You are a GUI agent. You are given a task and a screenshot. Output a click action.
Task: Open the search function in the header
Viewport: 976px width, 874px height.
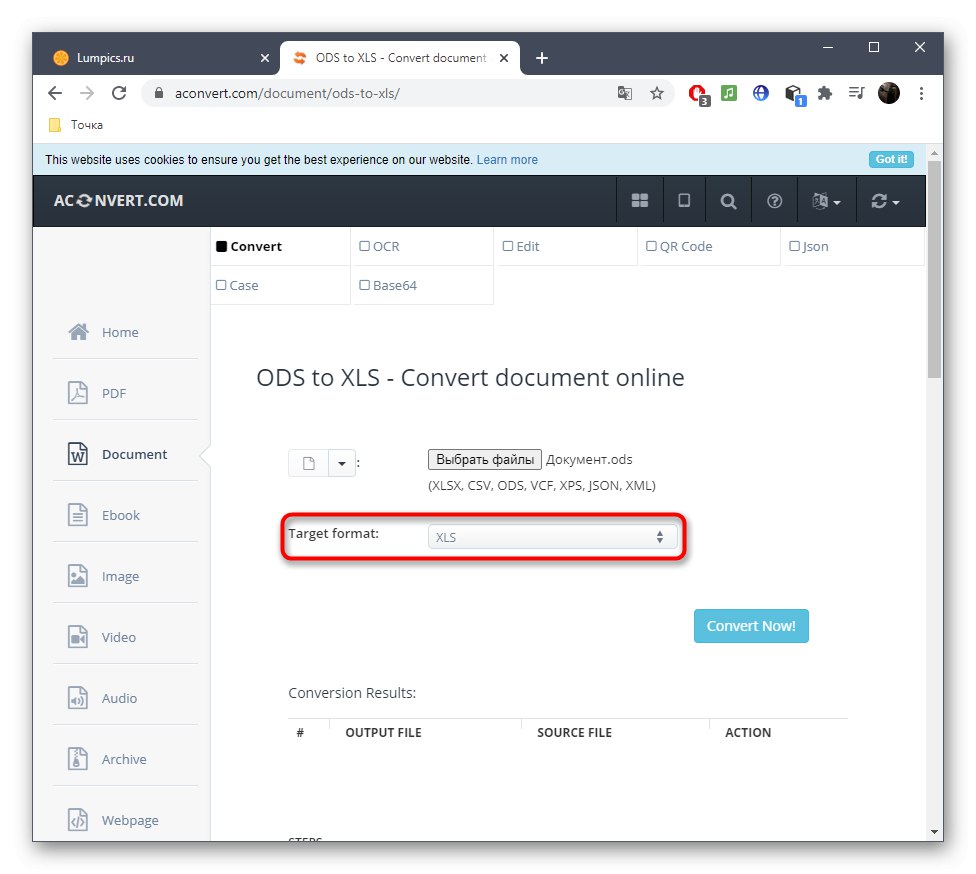(x=728, y=200)
